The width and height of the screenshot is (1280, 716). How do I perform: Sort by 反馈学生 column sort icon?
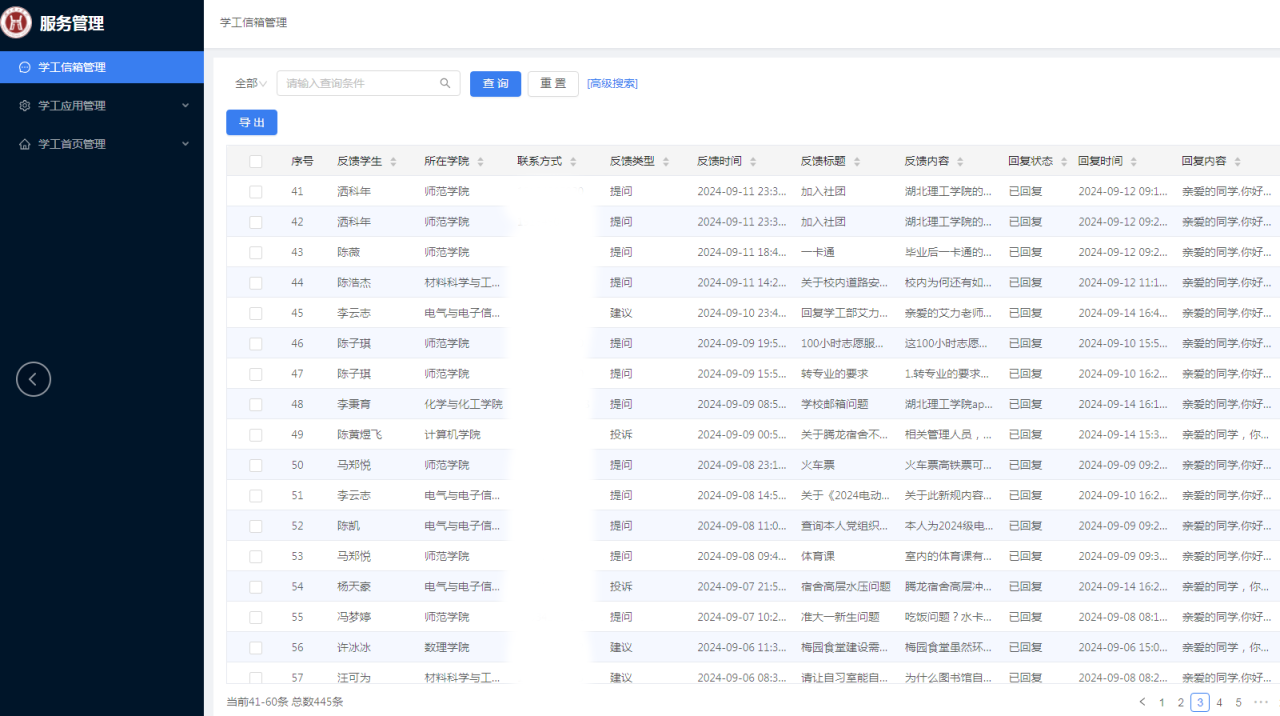(x=393, y=162)
